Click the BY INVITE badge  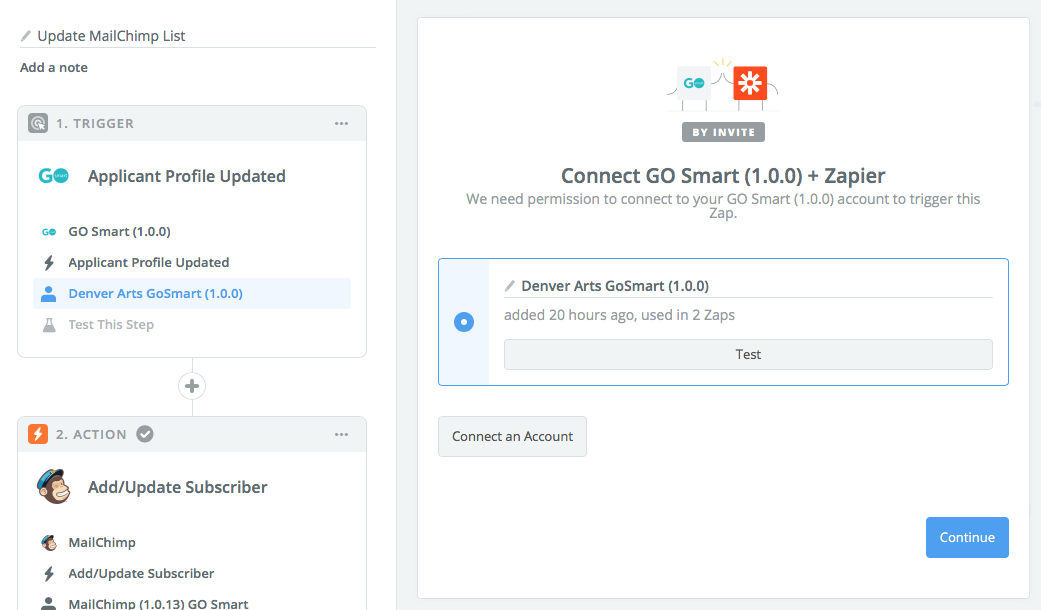[x=723, y=132]
